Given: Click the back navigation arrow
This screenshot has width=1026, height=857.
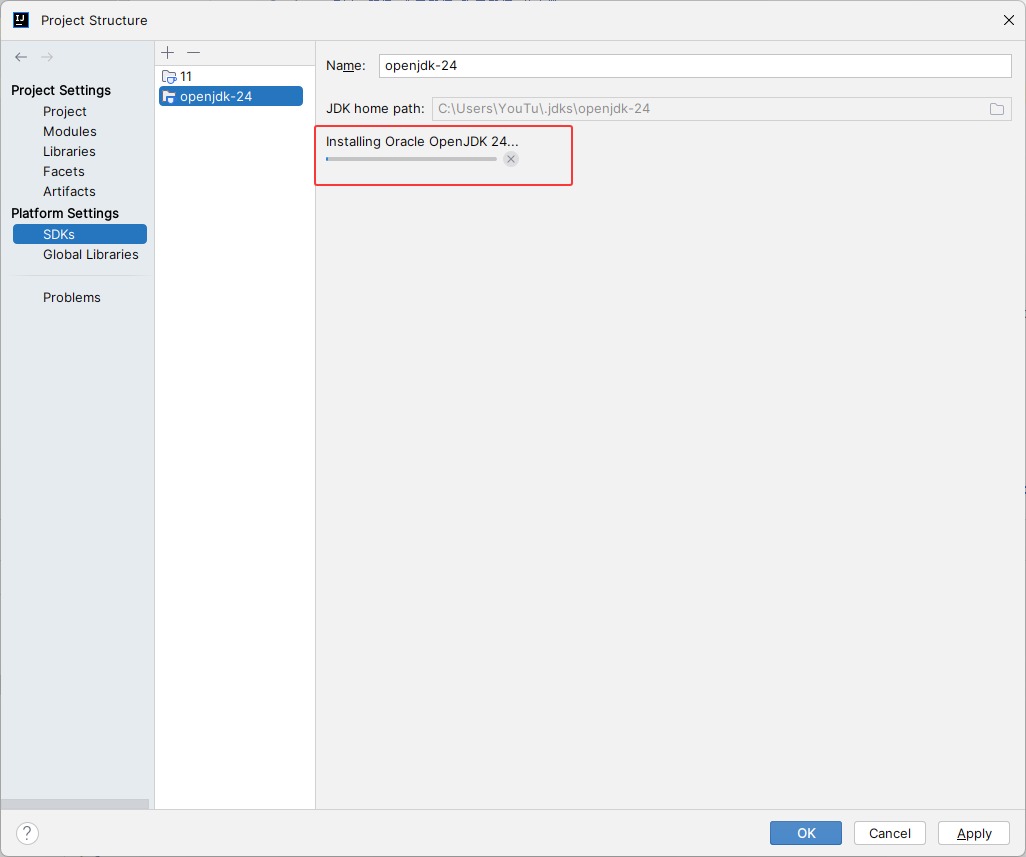Looking at the screenshot, I should point(21,57).
